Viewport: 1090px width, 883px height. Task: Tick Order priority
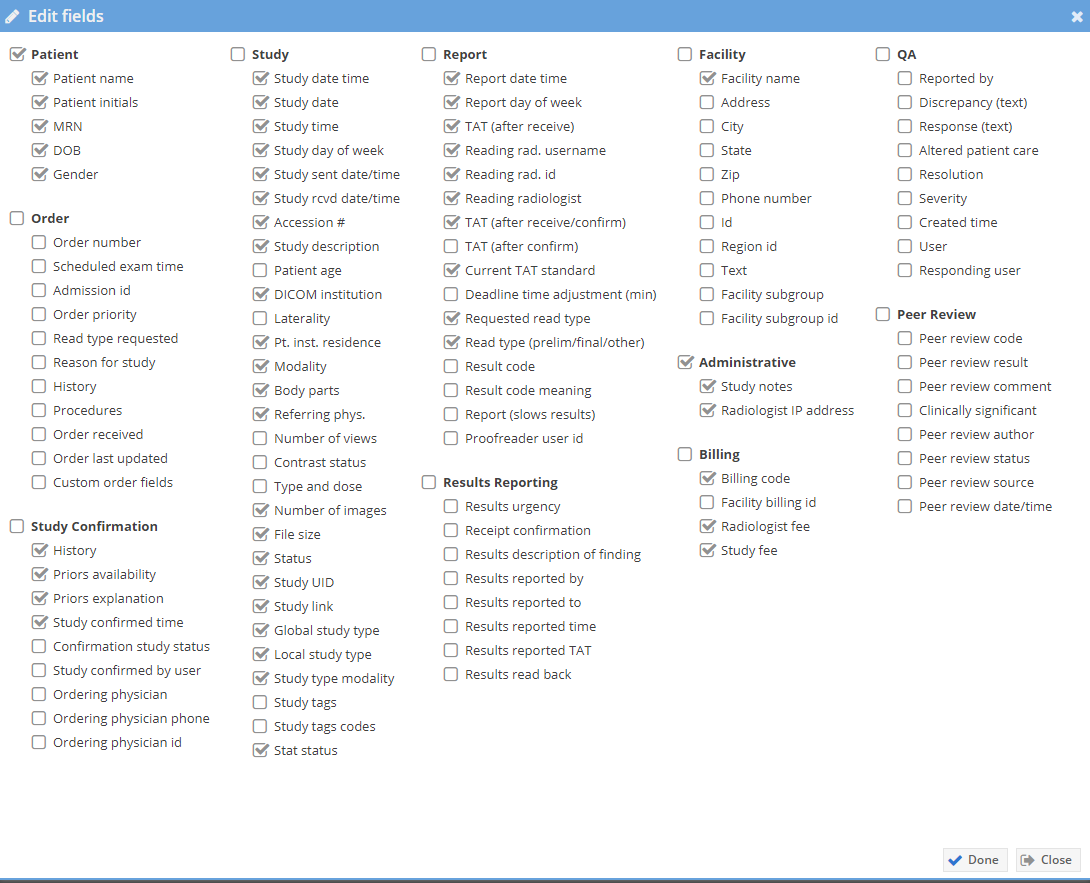click(x=40, y=314)
